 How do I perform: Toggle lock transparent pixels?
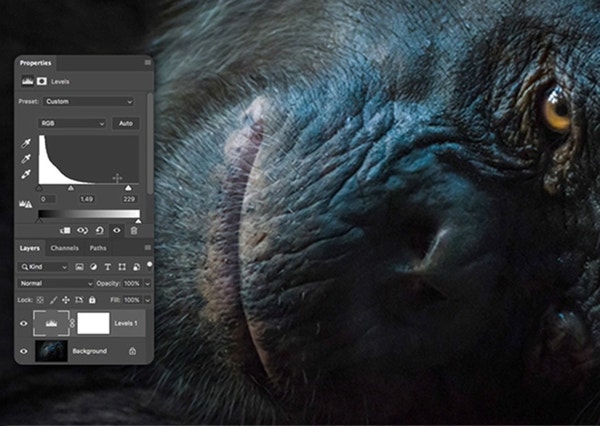[x=40, y=300]
